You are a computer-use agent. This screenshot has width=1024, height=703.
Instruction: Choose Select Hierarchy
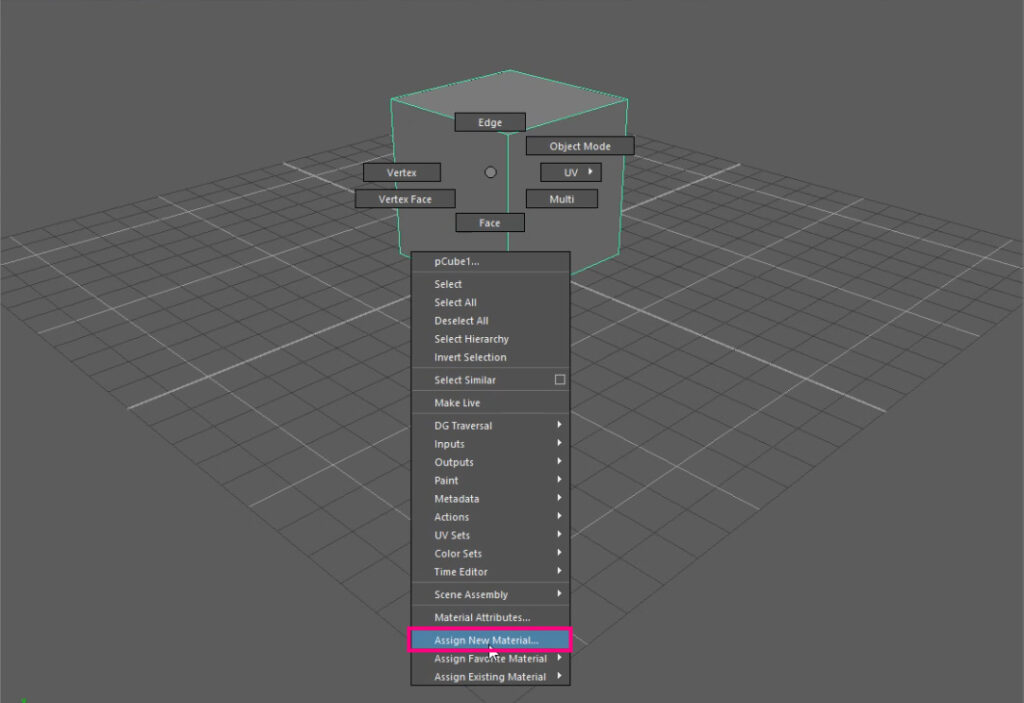(490, 339)
